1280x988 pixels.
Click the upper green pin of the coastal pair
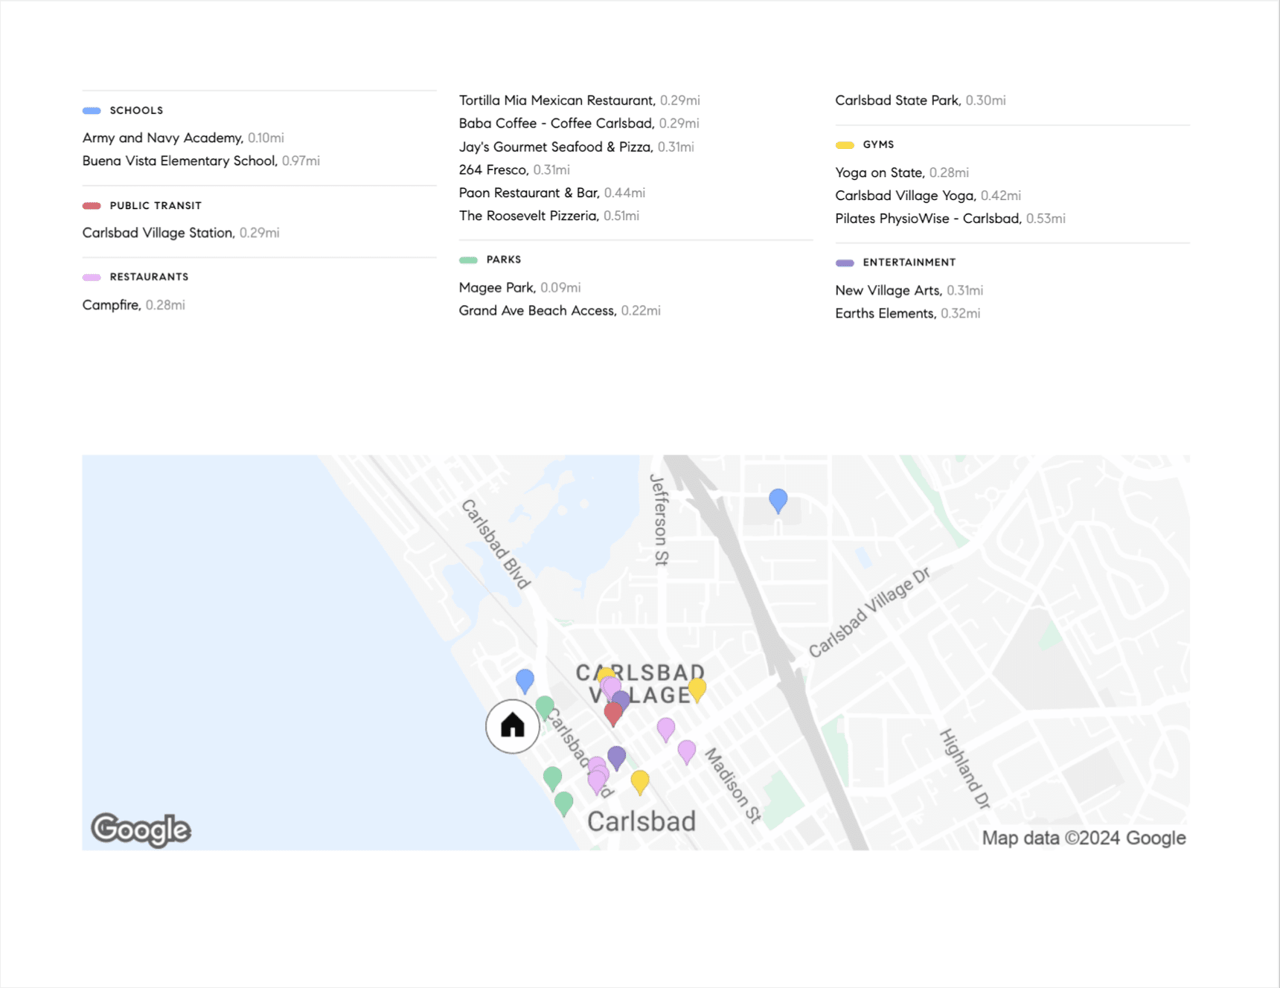tap(552, 779)
